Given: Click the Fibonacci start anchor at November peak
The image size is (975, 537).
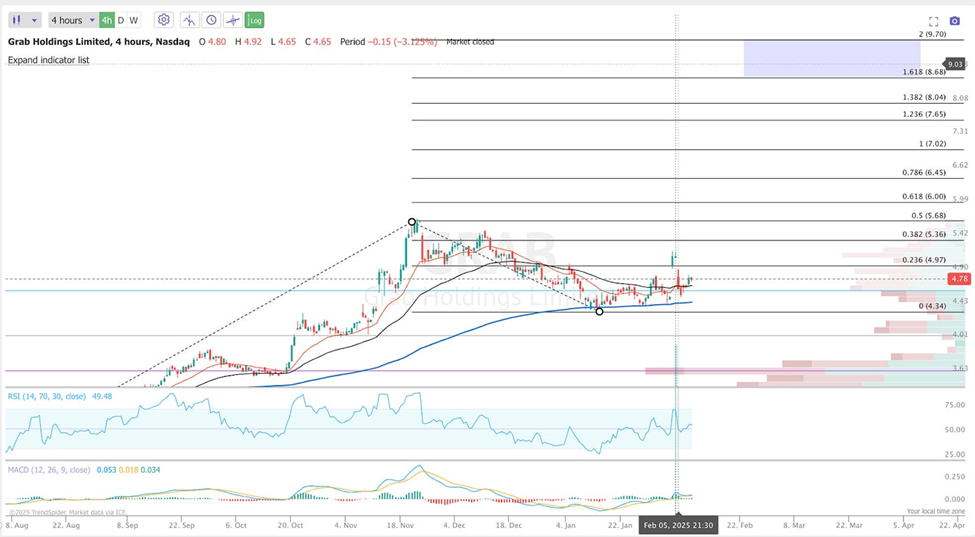Looking at the screenshot, I should [x=412, y=222].
